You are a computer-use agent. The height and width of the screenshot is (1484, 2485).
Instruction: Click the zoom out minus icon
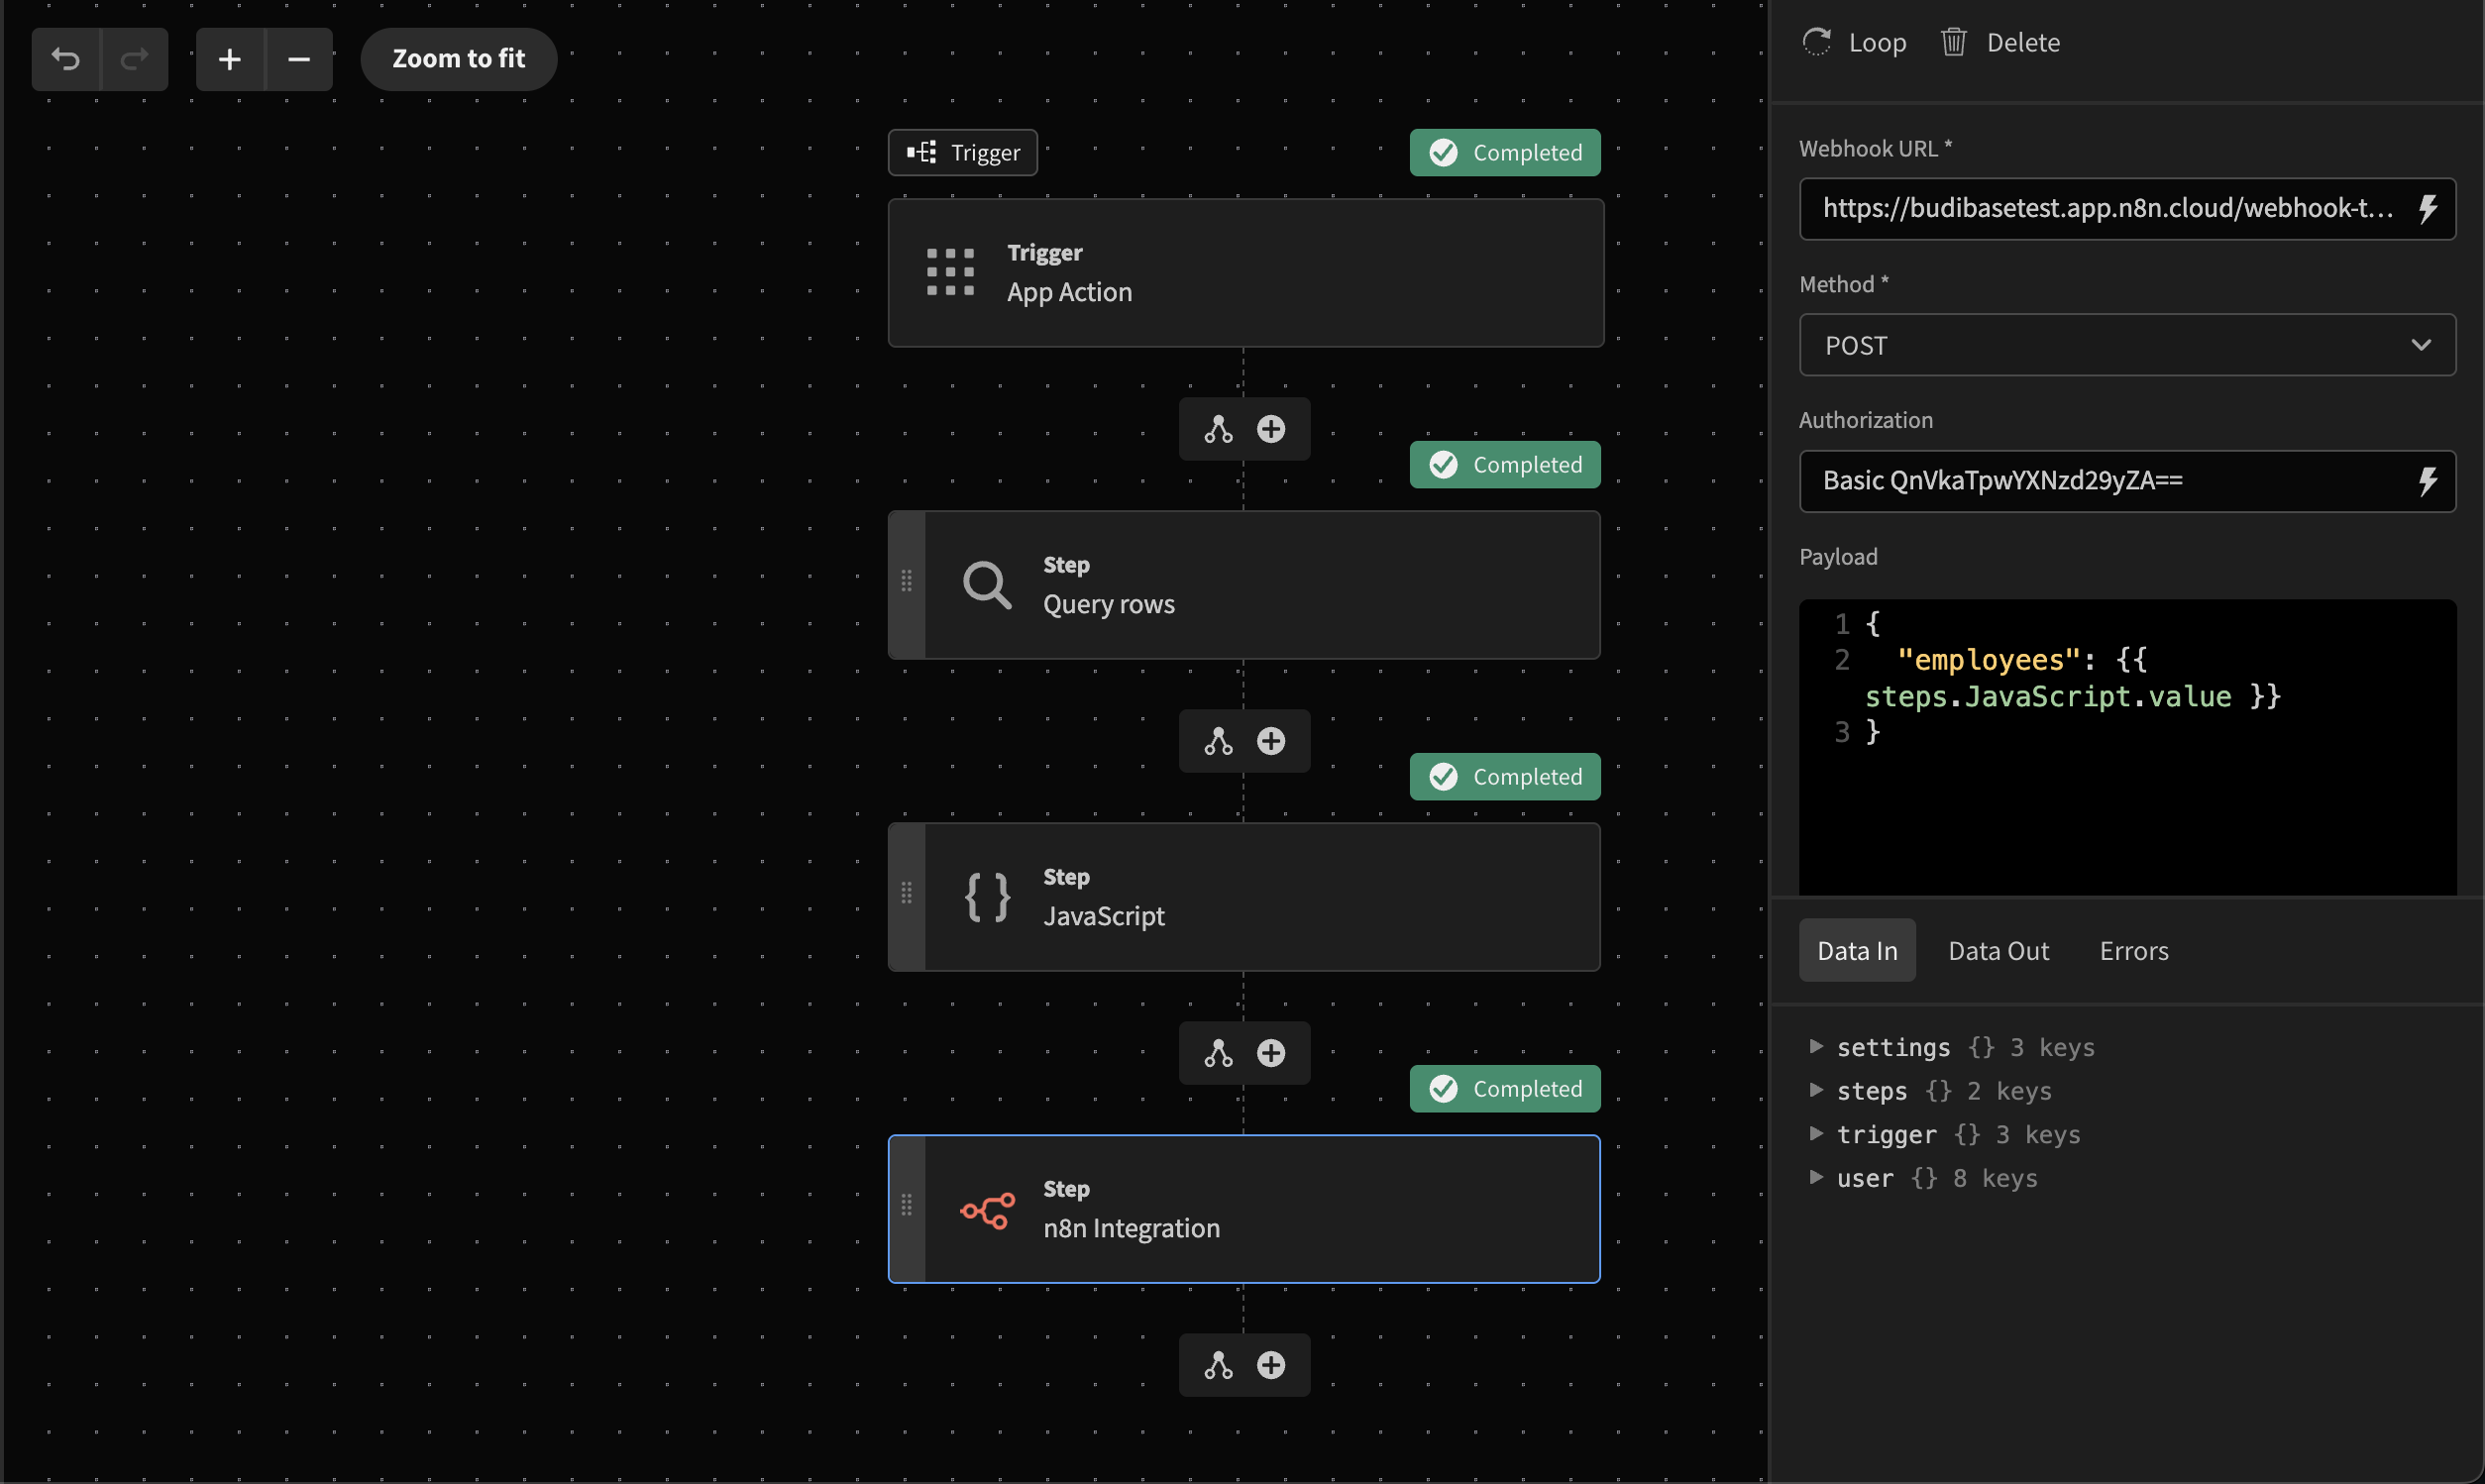tap(298, 59)
